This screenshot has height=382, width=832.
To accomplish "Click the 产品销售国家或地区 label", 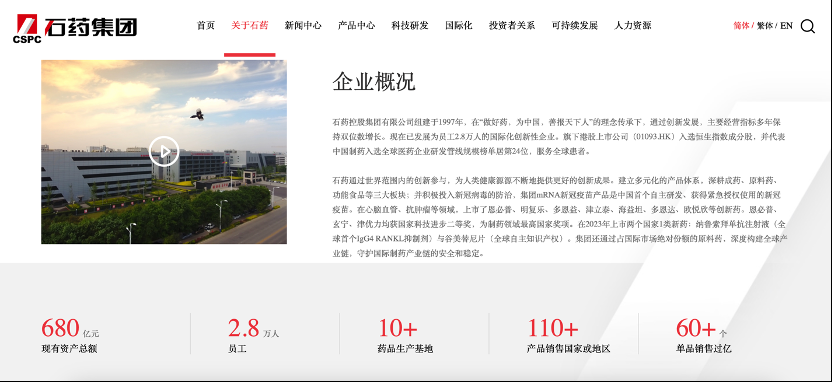I will click(568, 349).
